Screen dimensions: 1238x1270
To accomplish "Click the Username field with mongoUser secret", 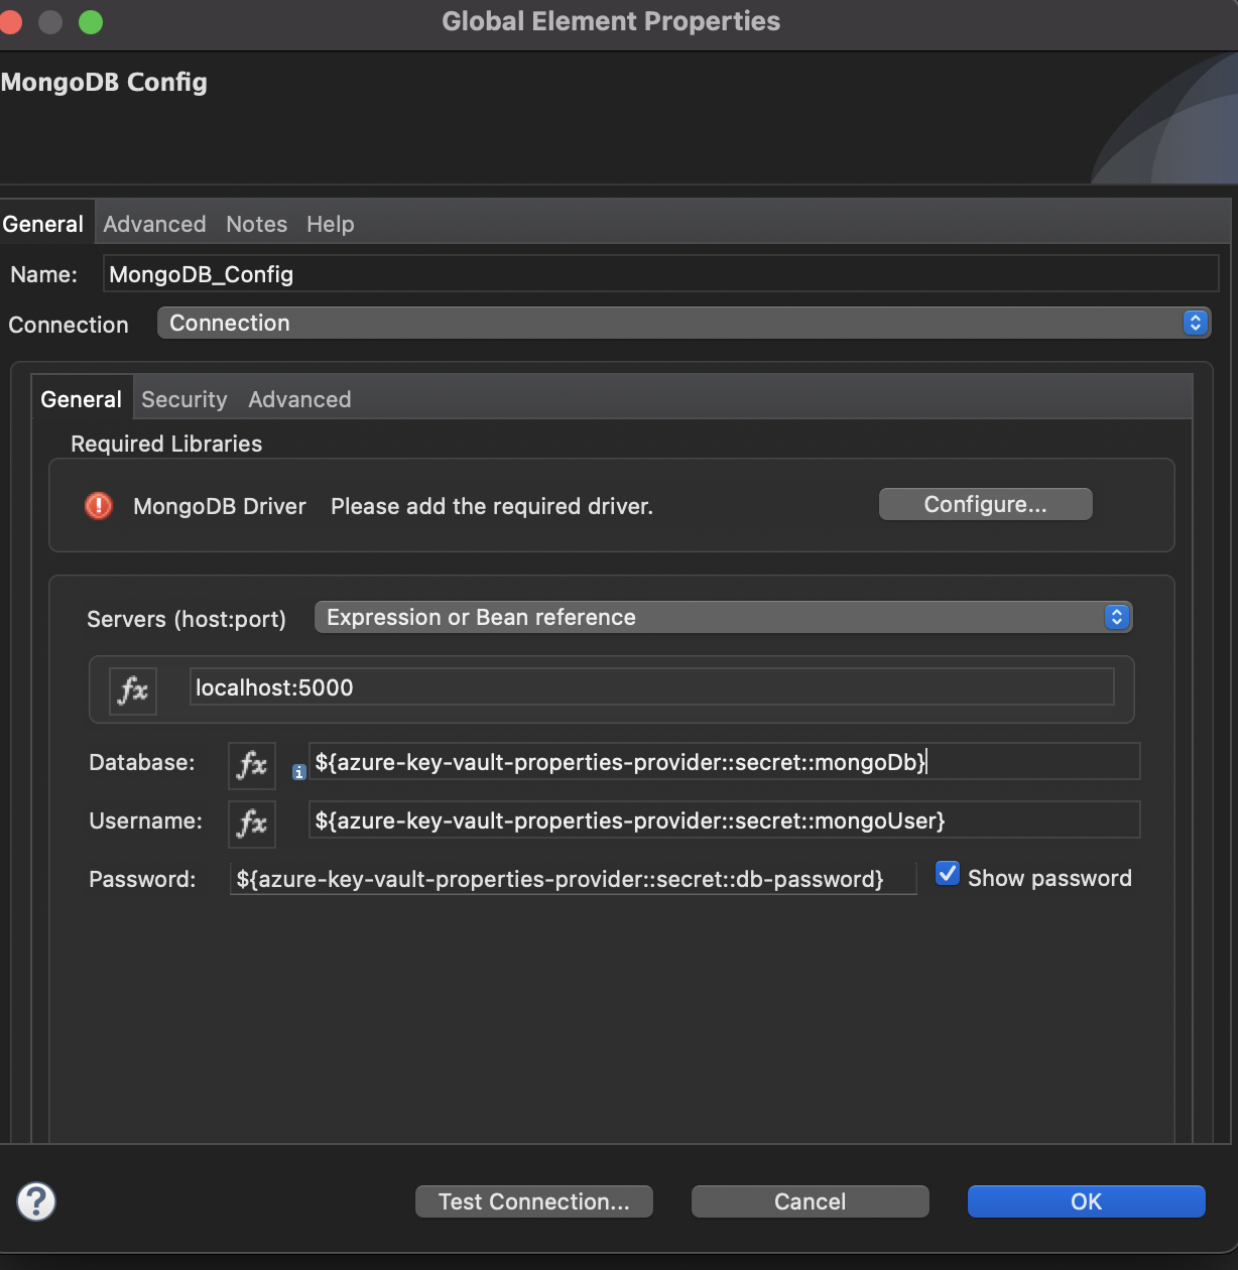I will [x=724, y=820].
